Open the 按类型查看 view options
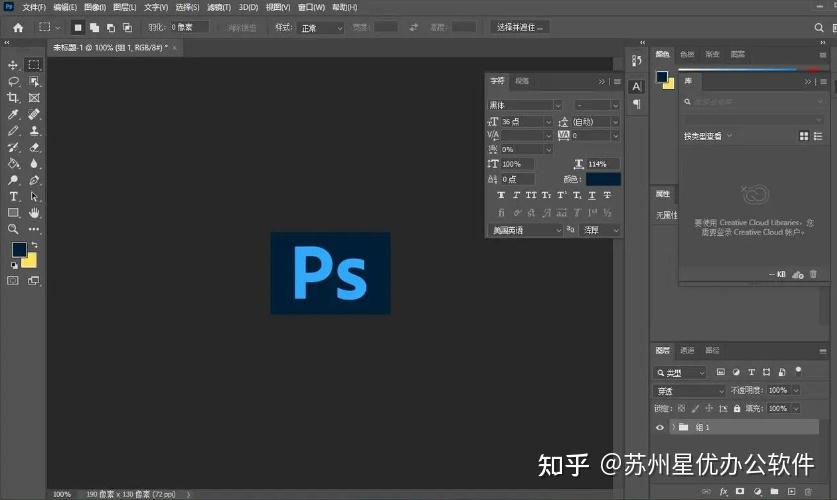 (708, 137)
